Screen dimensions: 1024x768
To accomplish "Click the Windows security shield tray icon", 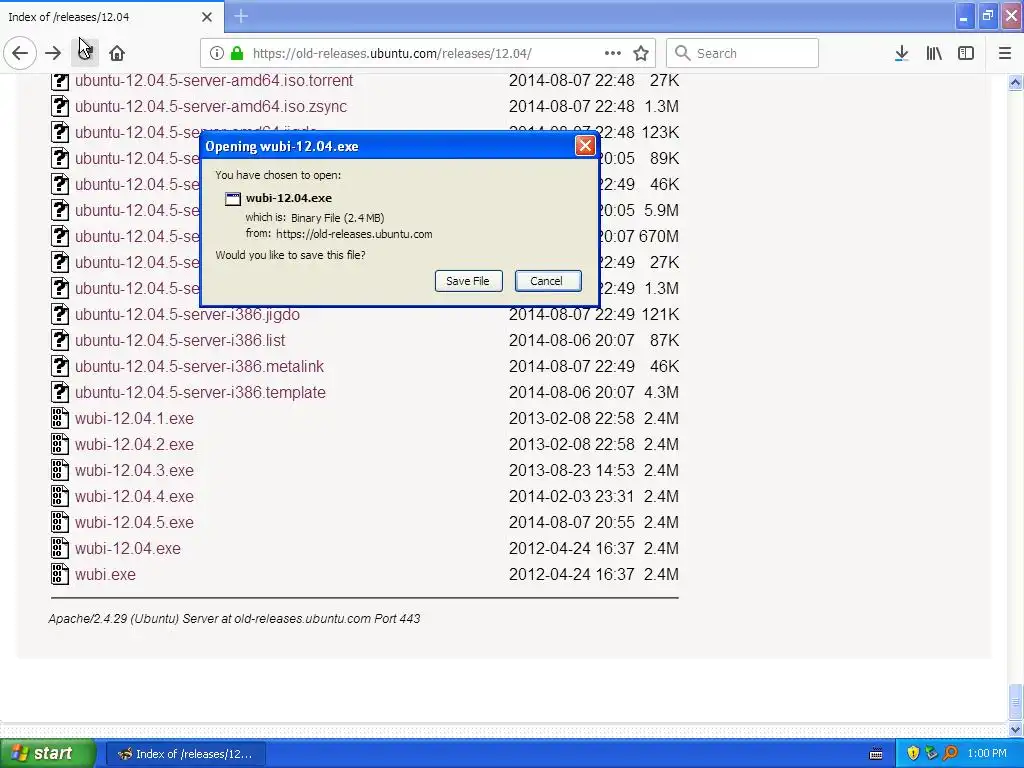I will [913, 754].
